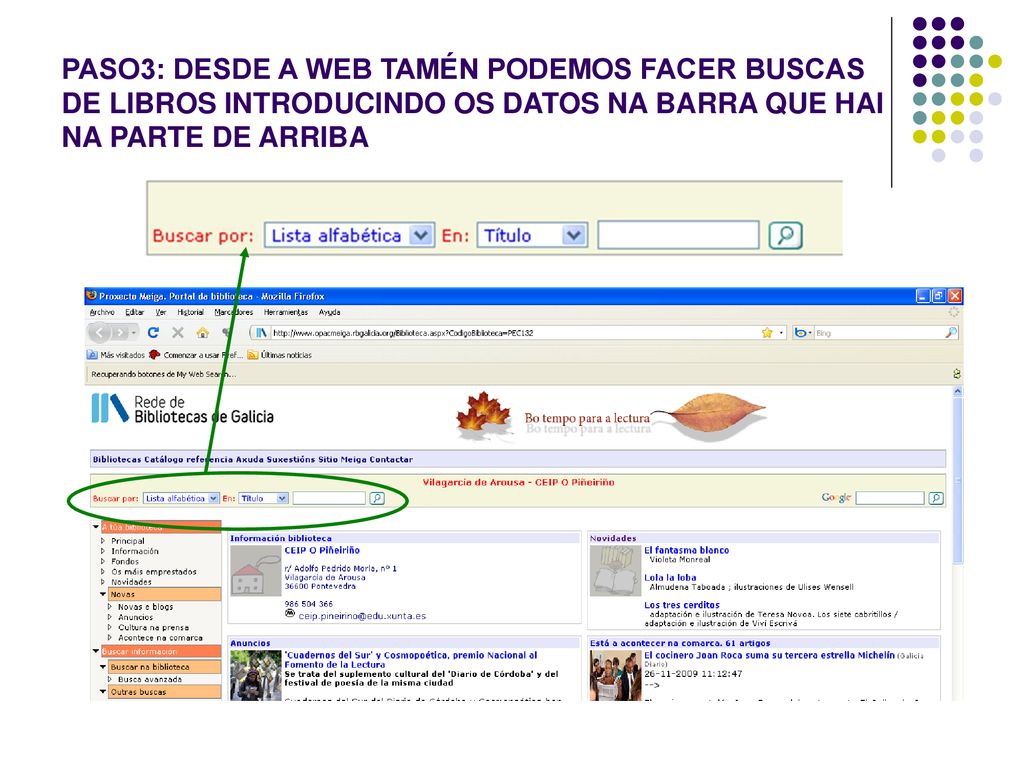Select Principal in the sidebar

(x=128, y=541)
